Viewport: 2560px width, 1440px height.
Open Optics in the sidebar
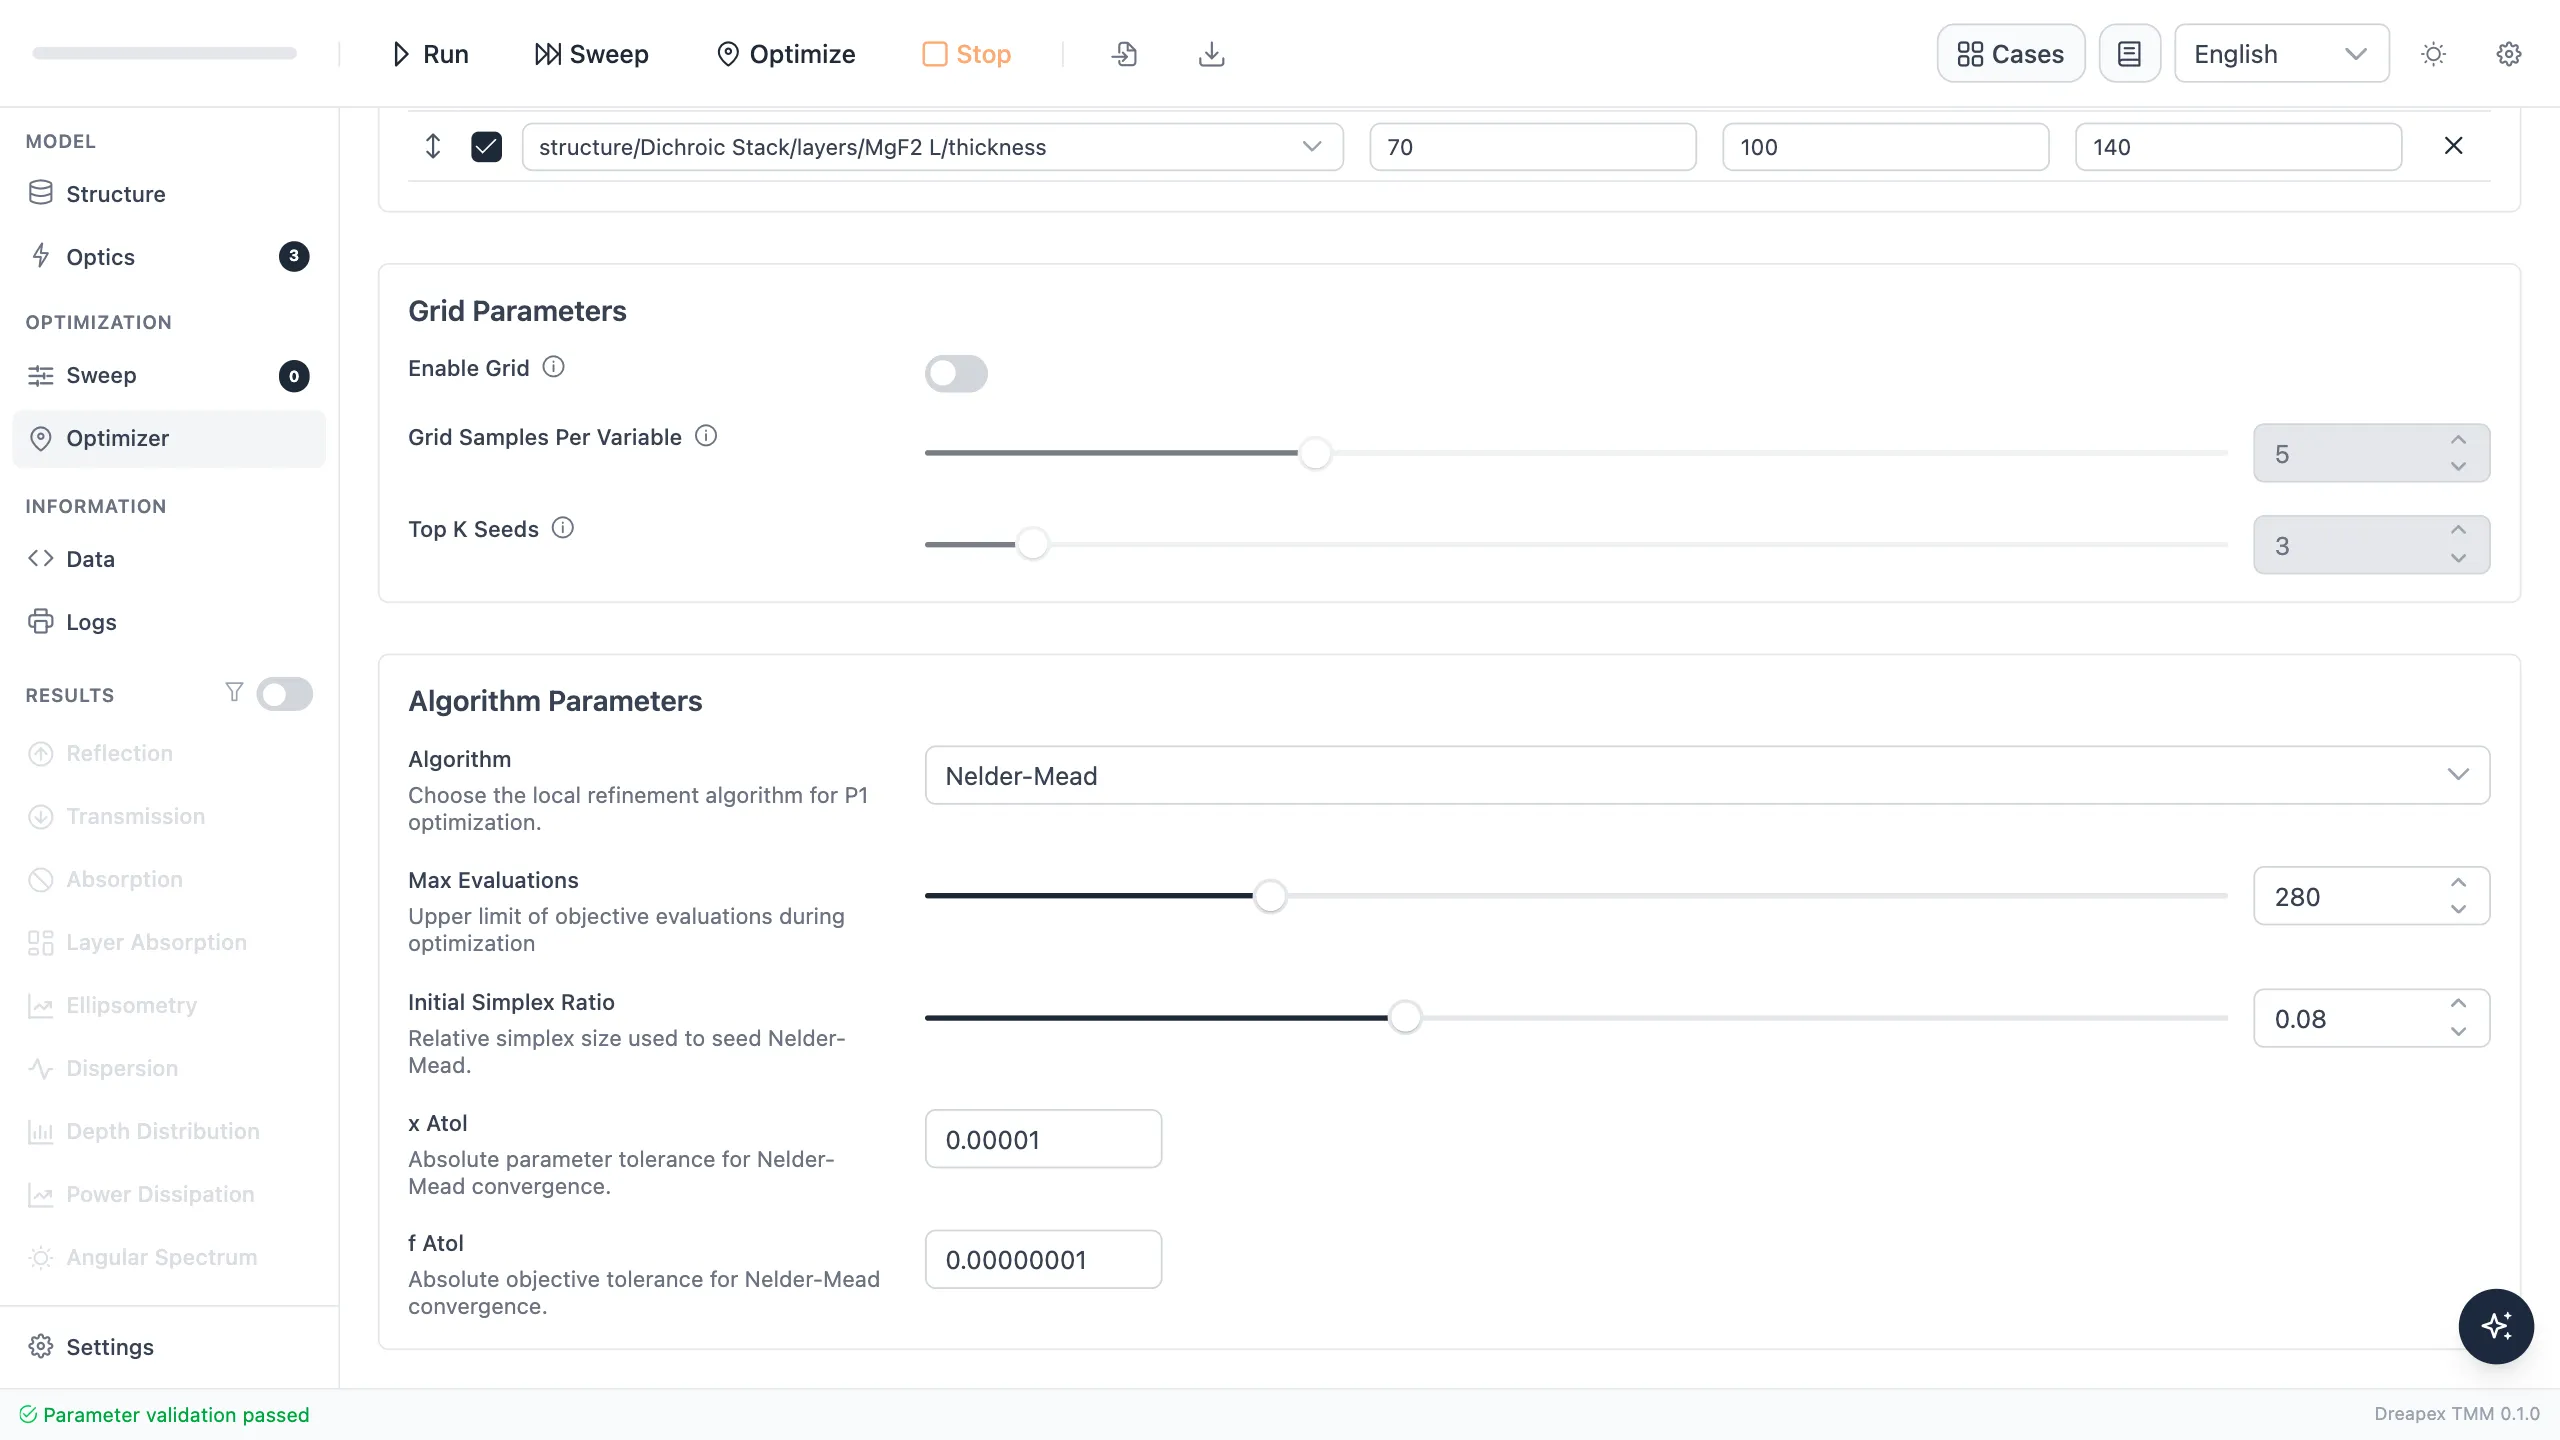click(x=169, y=257)
